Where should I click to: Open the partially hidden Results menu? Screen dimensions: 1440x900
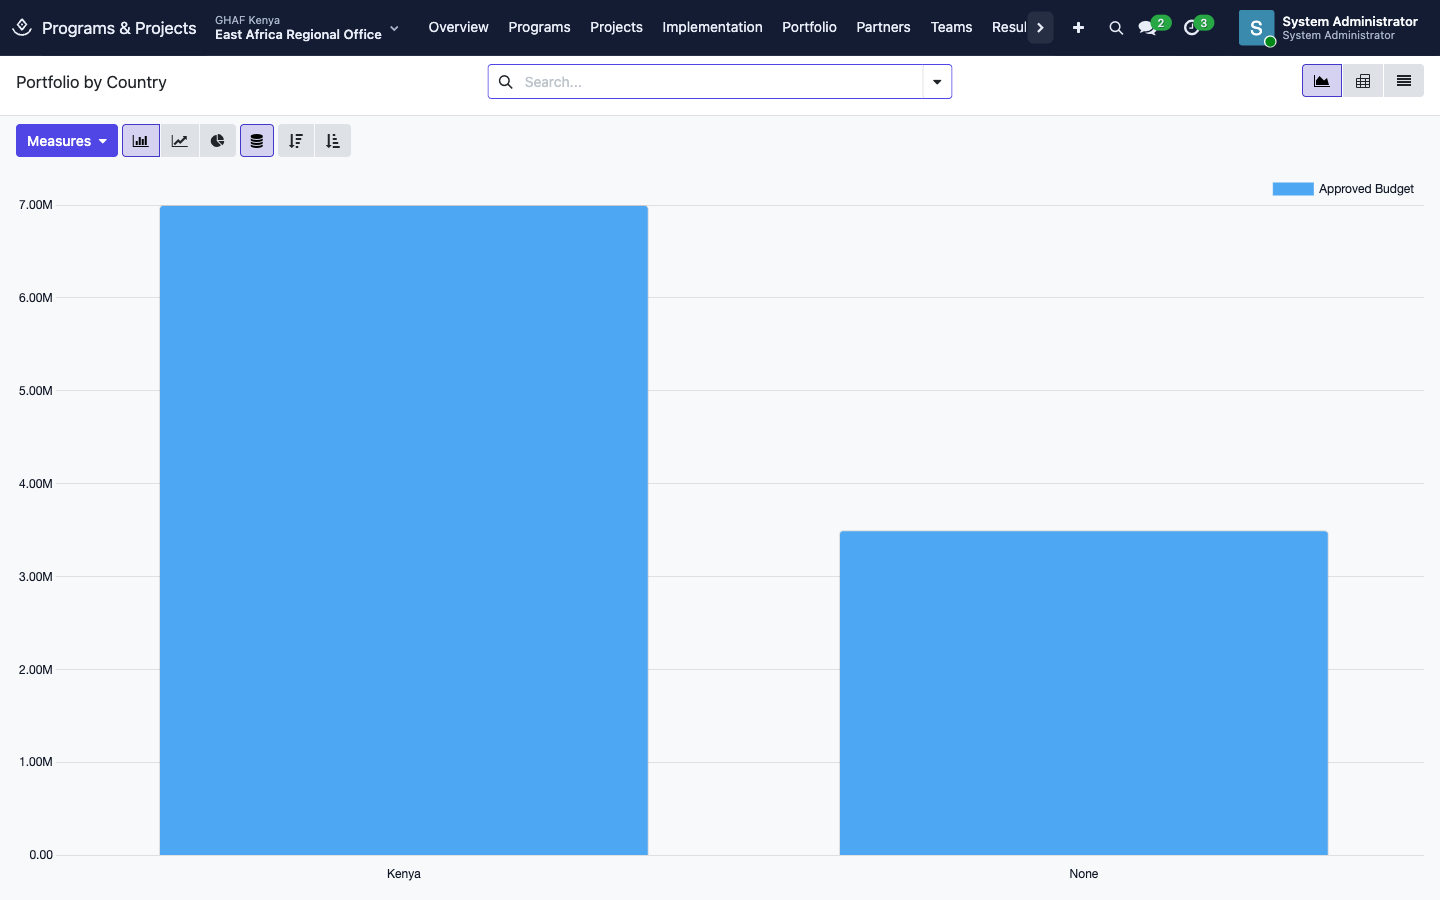[1009, 27]
